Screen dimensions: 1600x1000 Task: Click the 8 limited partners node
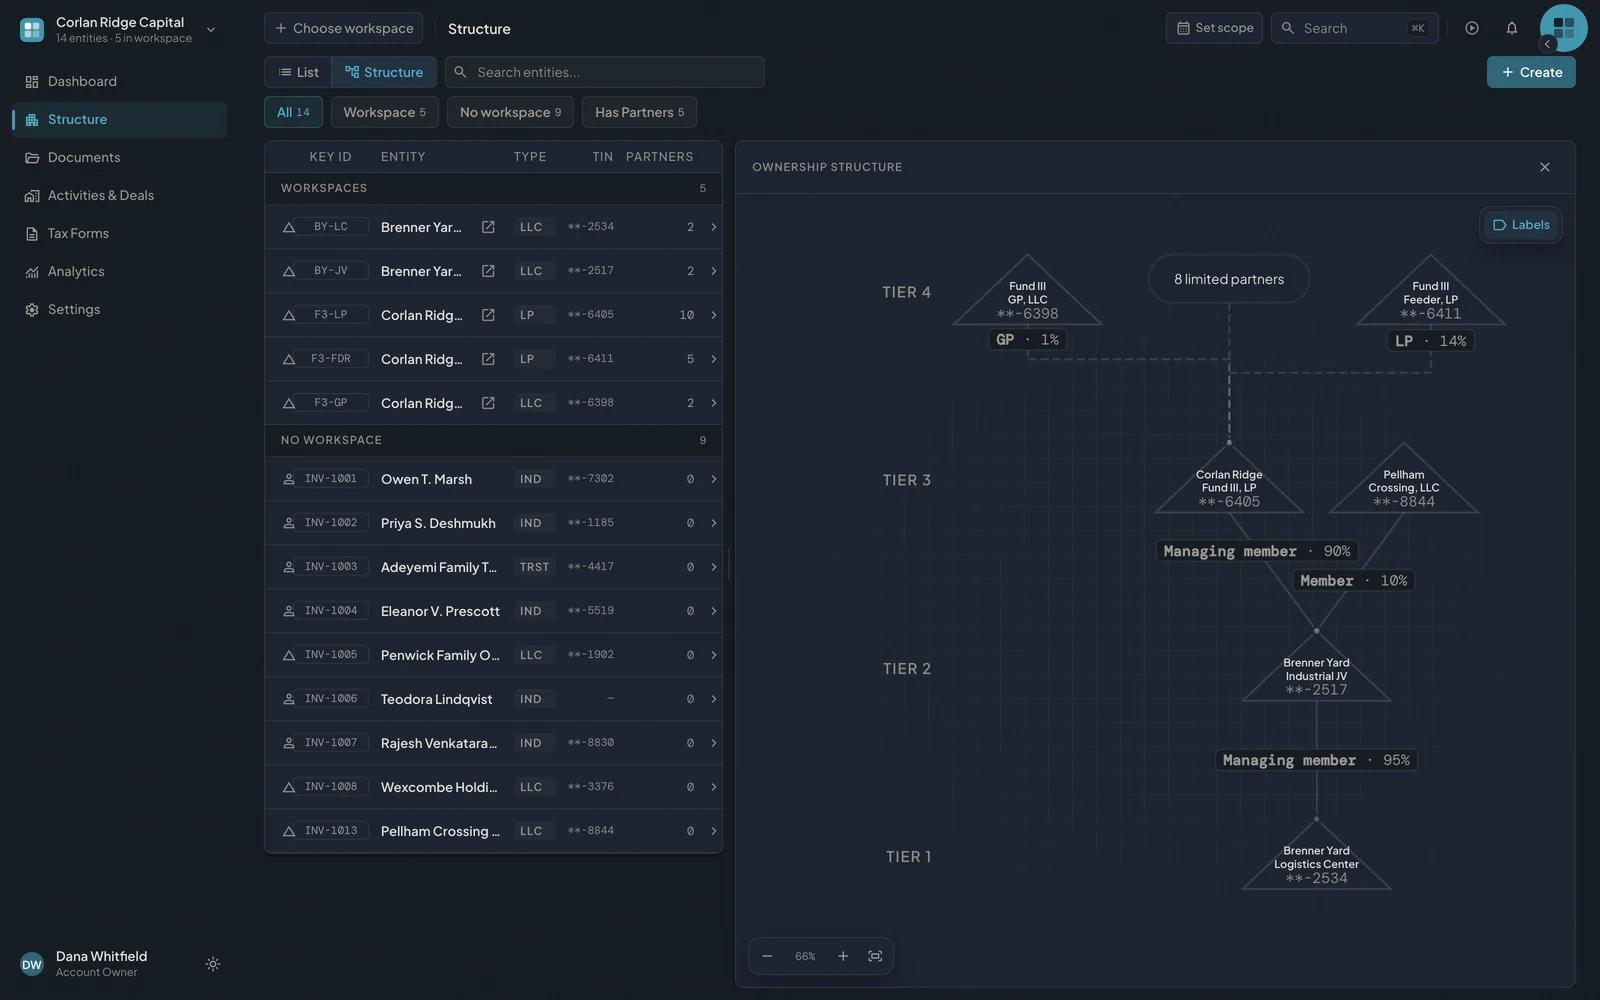[x=1229, y=279]
